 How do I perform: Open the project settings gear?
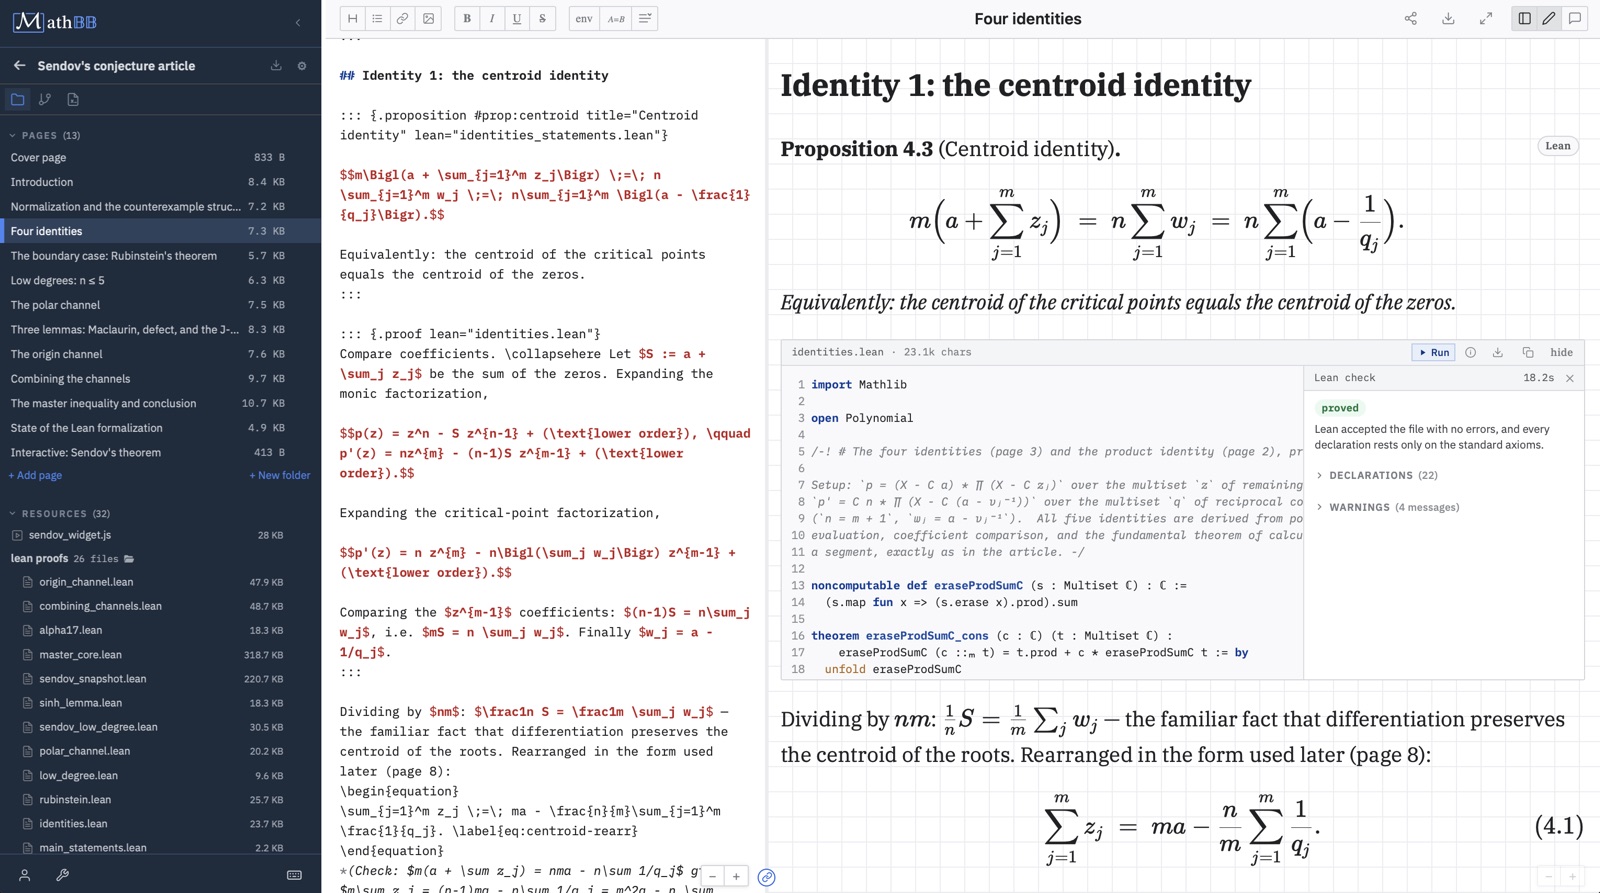click(x=302, y=66)
